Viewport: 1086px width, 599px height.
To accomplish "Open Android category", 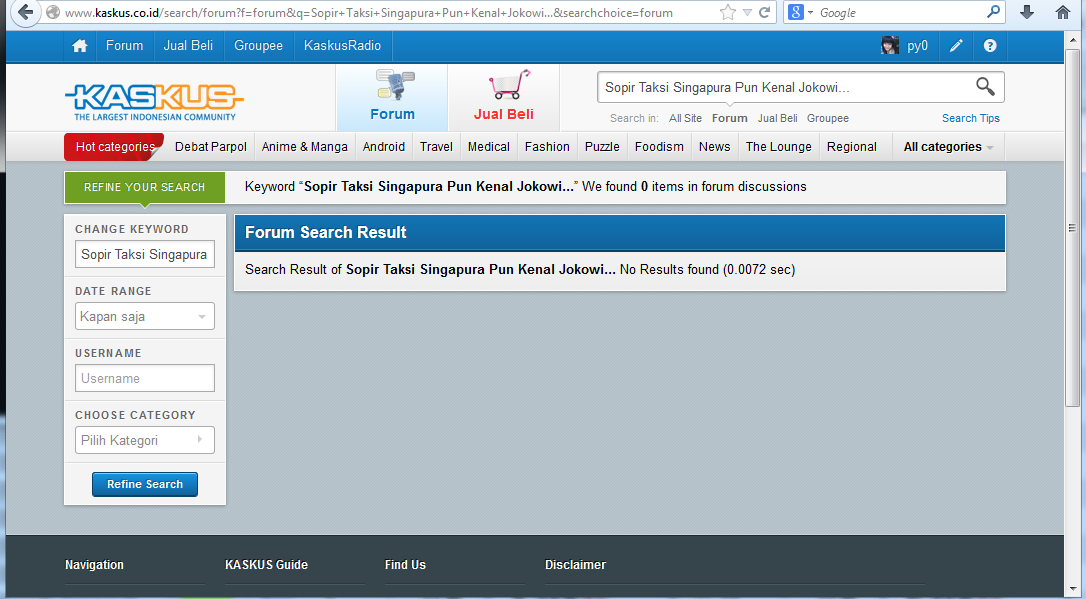I will point(384,147).
